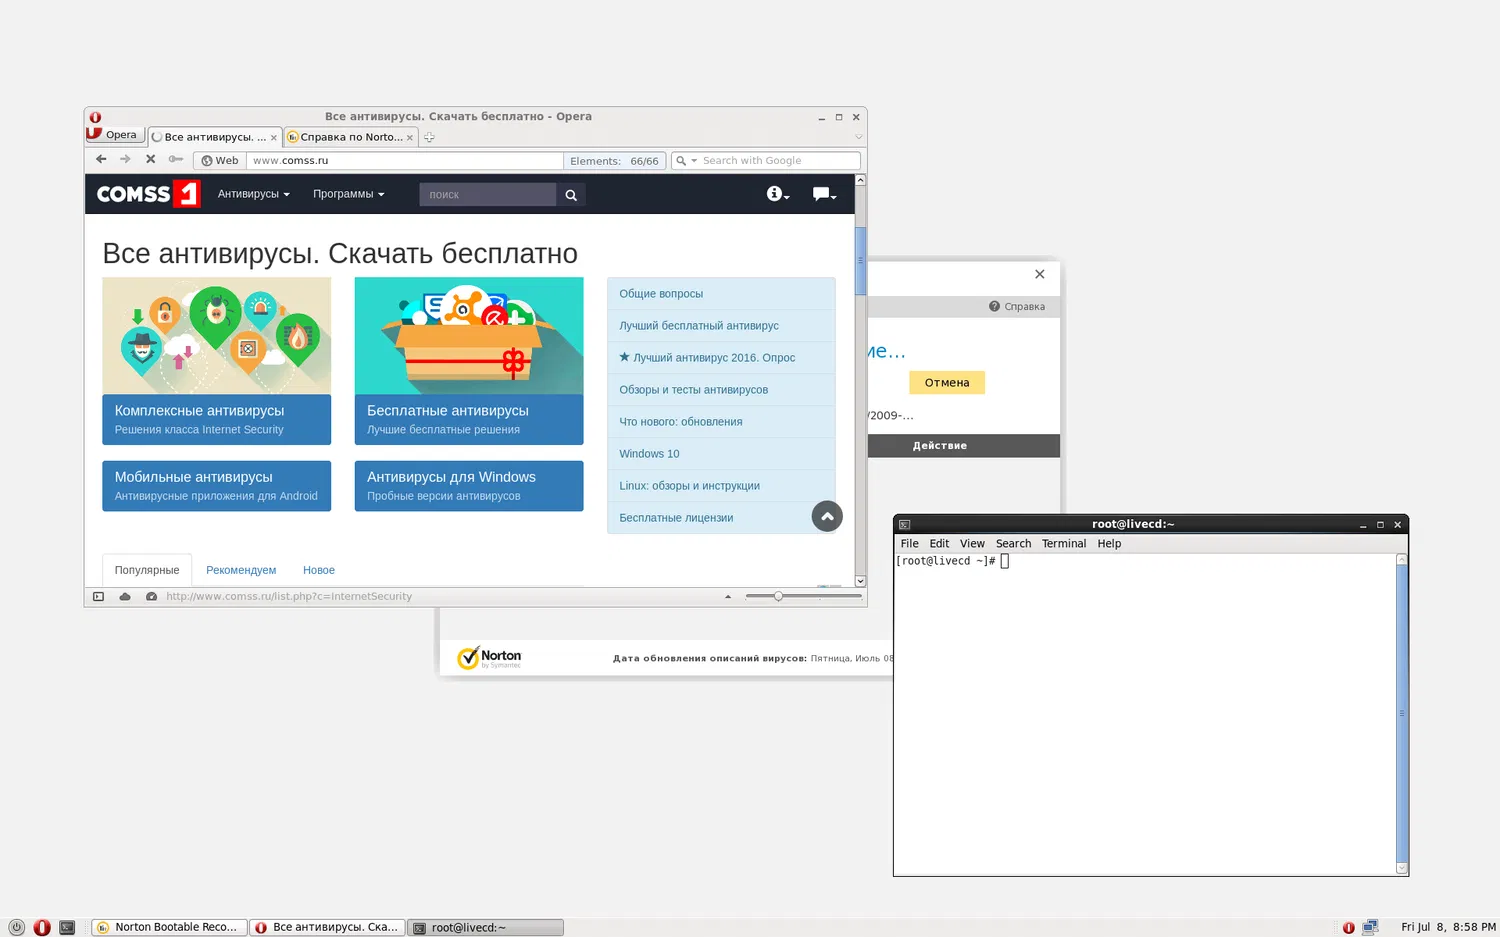Click the Opera zoom slider handle

coord(778,596)
